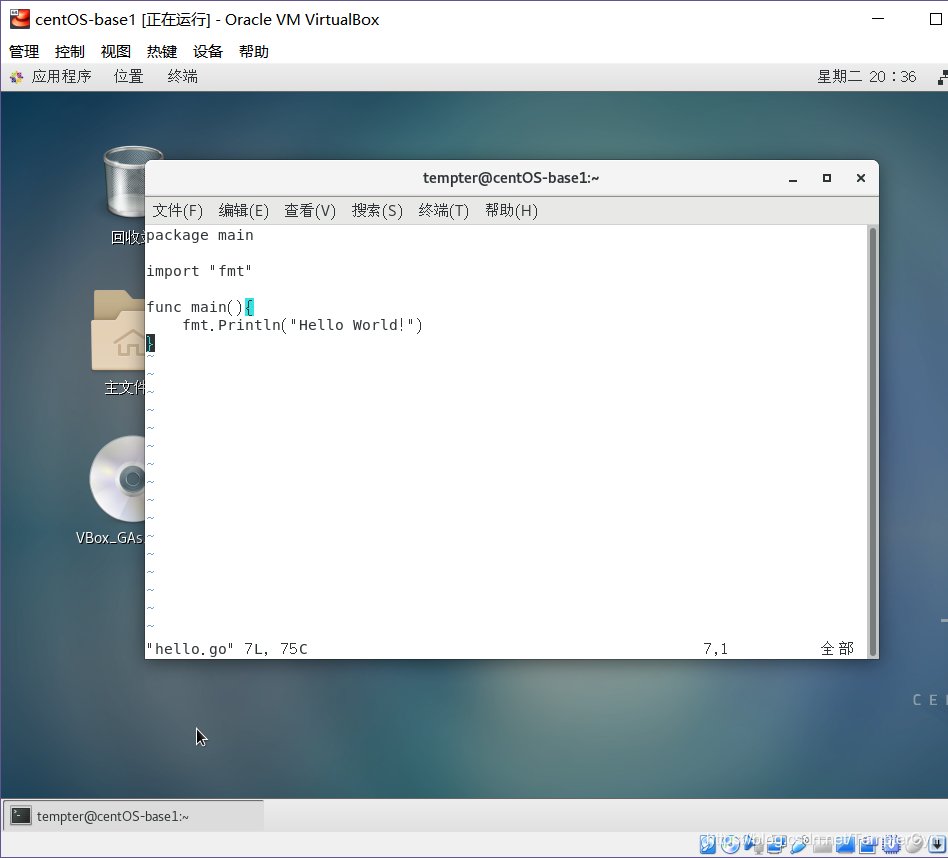Click the 星期二 20:36 clock
948x858 pixels.
(866, 77)
